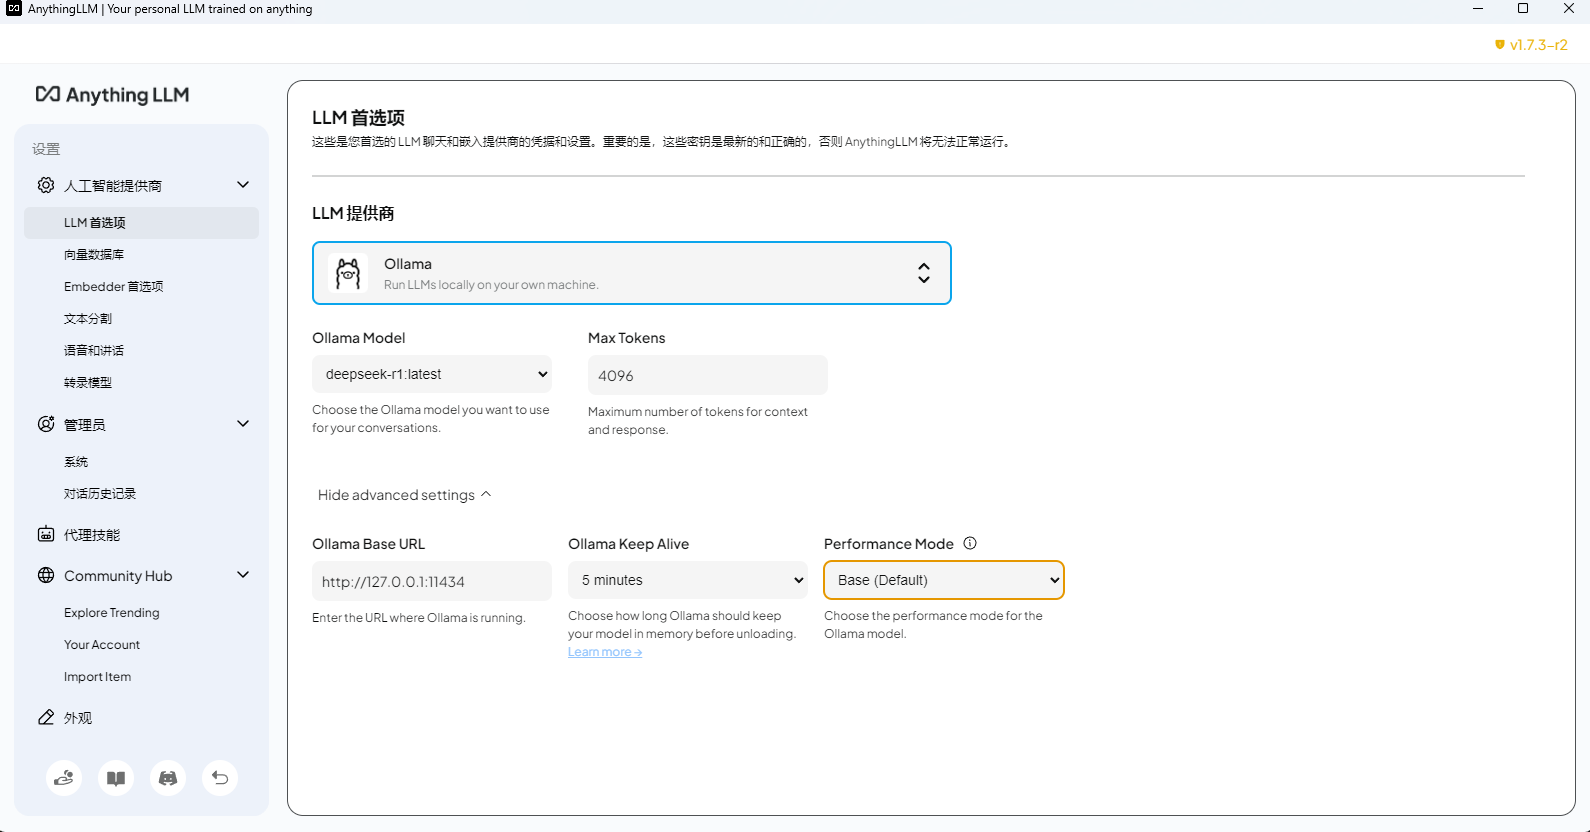The width and height of the screenshot is (1590, 832).
Task: Click 'Run LLMs locally on your own machine' text
Action: click(x=491, y=285)
